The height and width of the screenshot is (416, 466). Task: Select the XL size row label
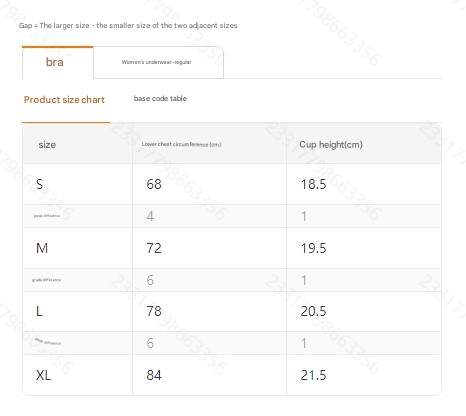point(43,375)
